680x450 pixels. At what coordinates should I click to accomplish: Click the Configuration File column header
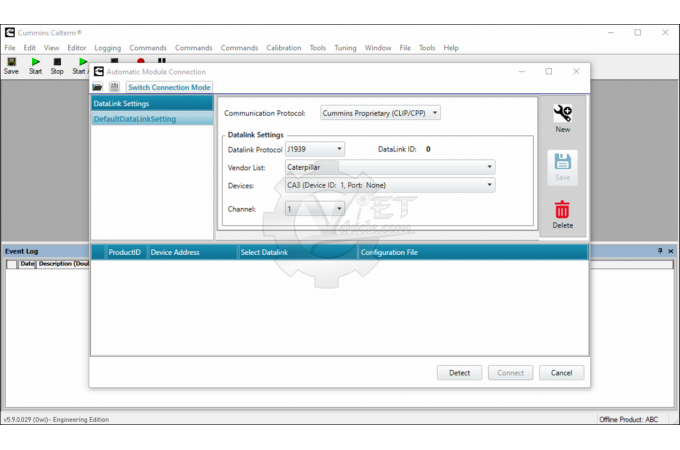pyautogui.click(x=473, y=252)
